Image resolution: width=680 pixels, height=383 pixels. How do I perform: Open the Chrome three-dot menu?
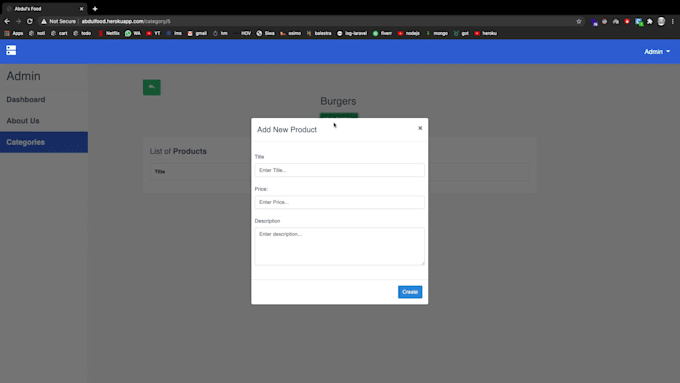(x=673, y=21)
